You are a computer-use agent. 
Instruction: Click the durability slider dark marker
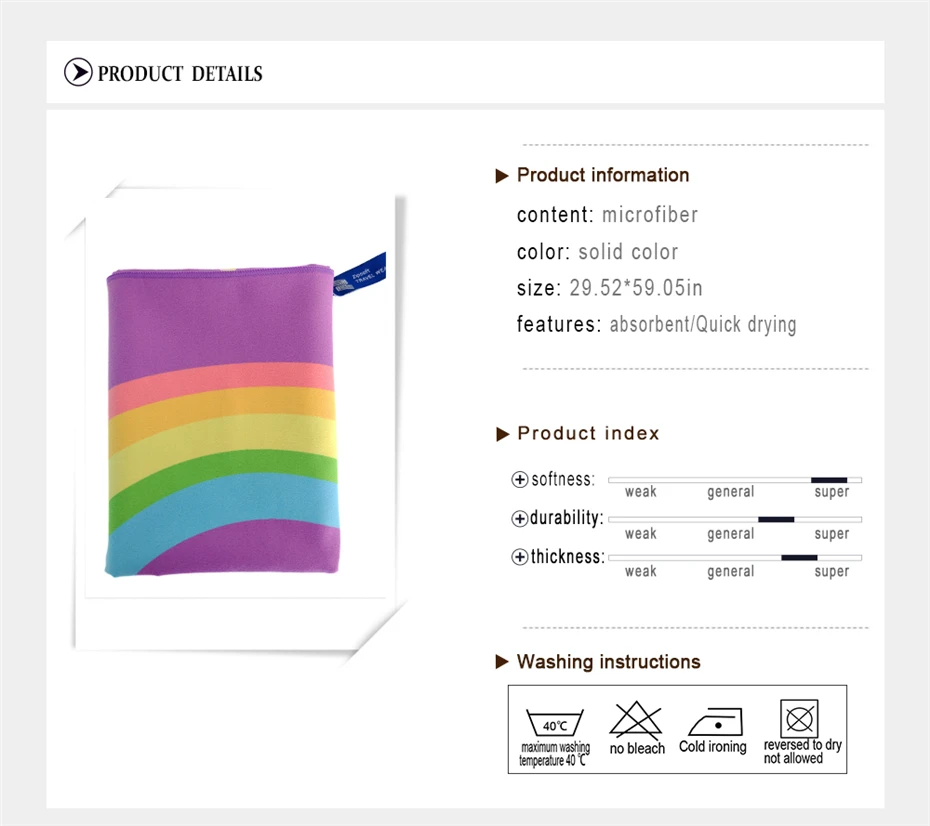(x=776, y=519)
